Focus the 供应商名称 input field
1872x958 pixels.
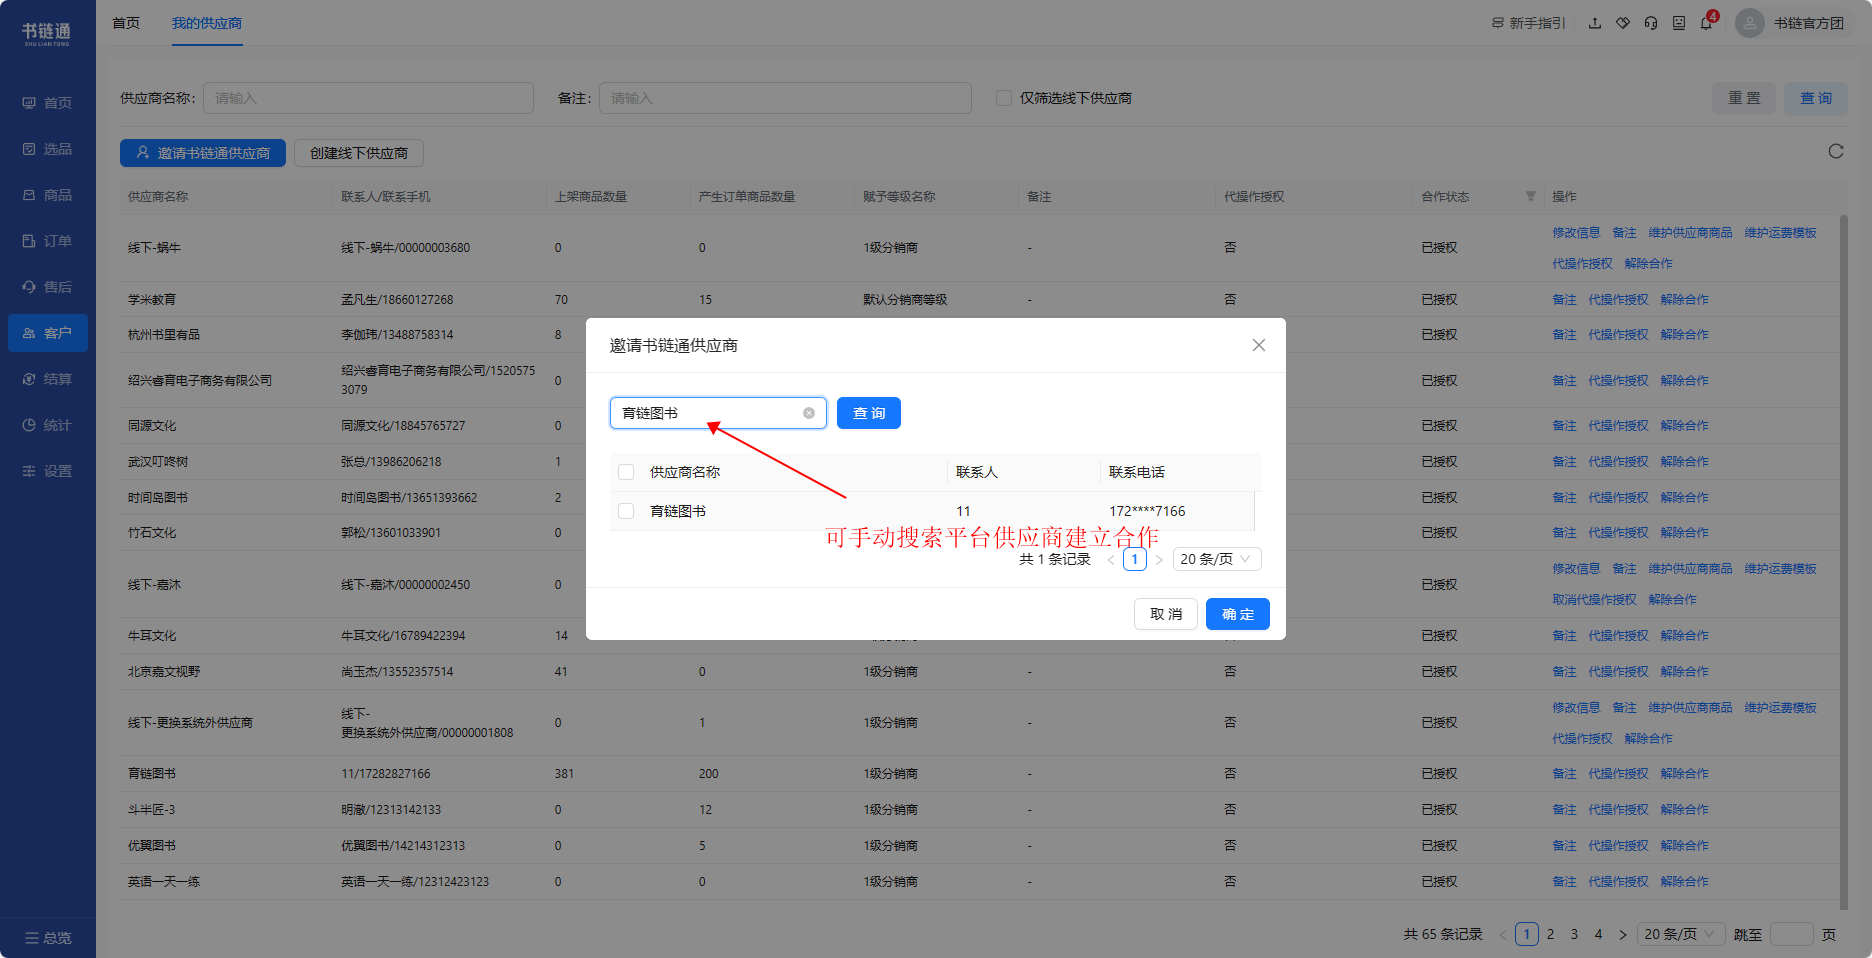coord(368,98)
